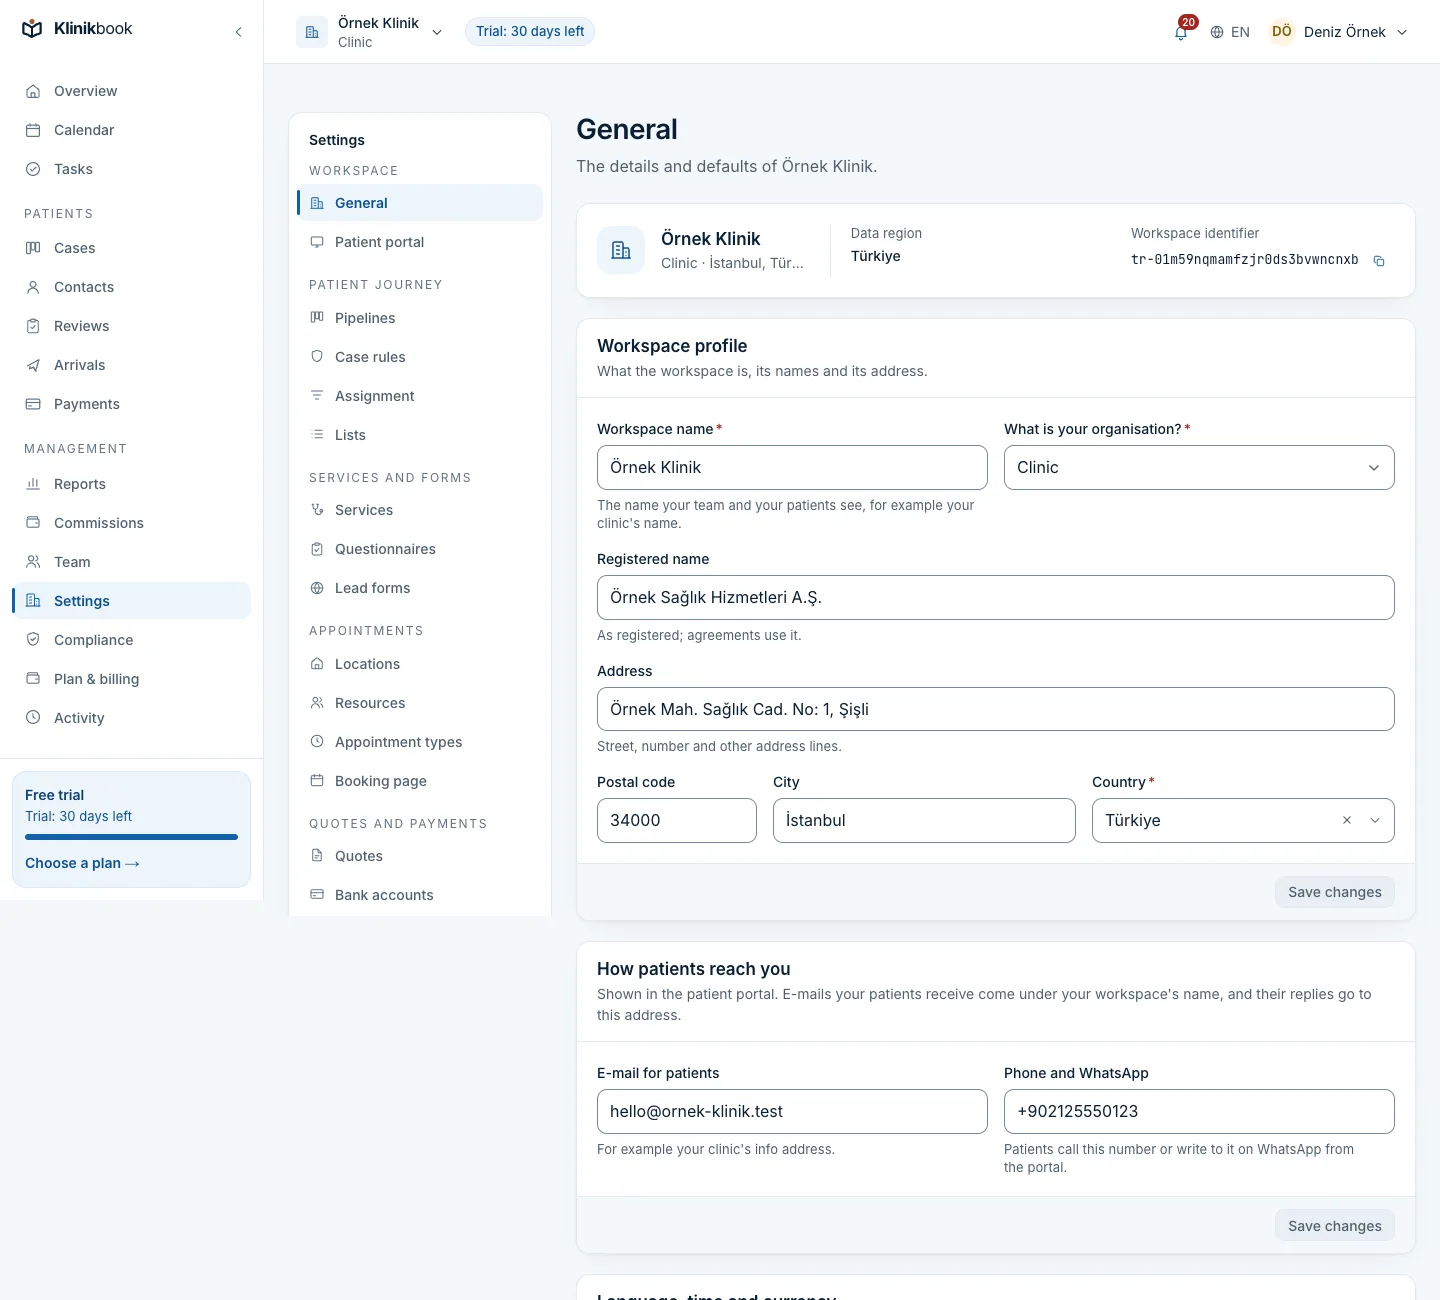Click the Reports chart icon

pos(33,484)
